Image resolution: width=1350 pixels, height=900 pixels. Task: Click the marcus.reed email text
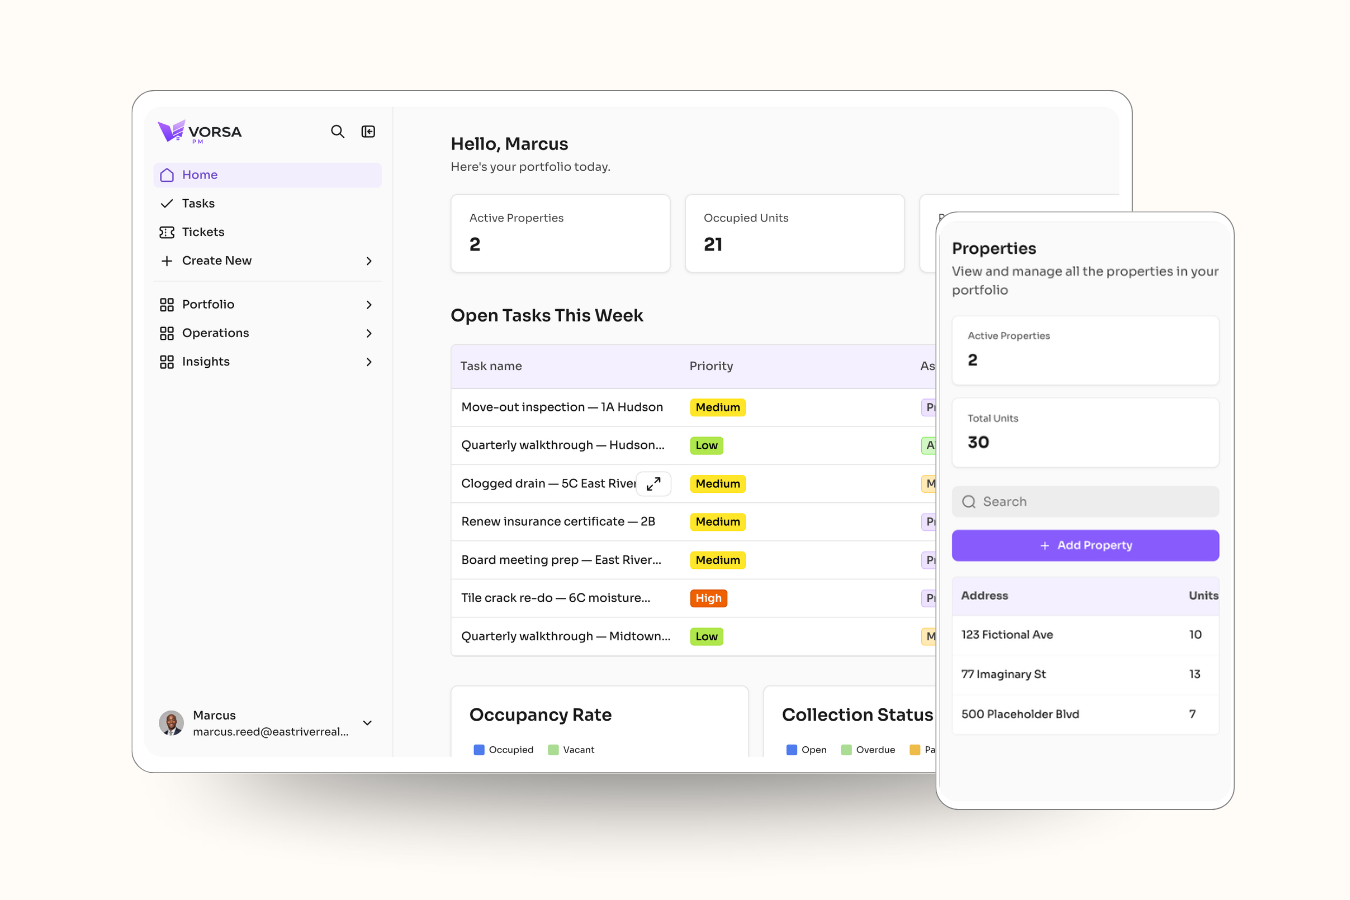[271, 732]
